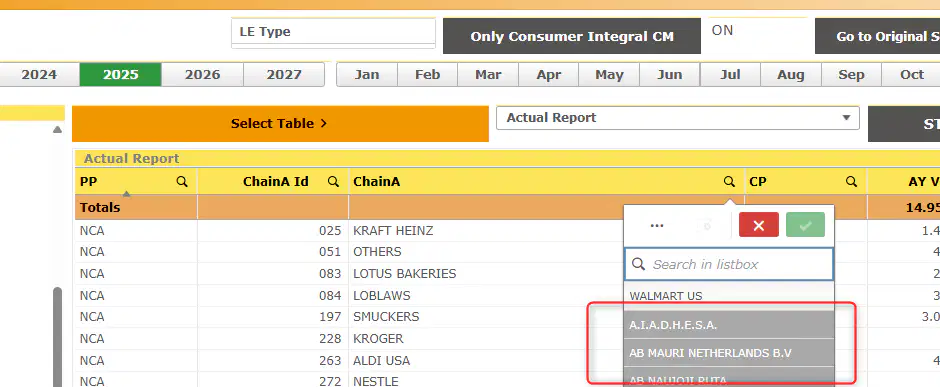Image resolution: width=940 pixels, height=387 pixels.
Task: Click the ChainA Id column header
Action: pos(276,182)
